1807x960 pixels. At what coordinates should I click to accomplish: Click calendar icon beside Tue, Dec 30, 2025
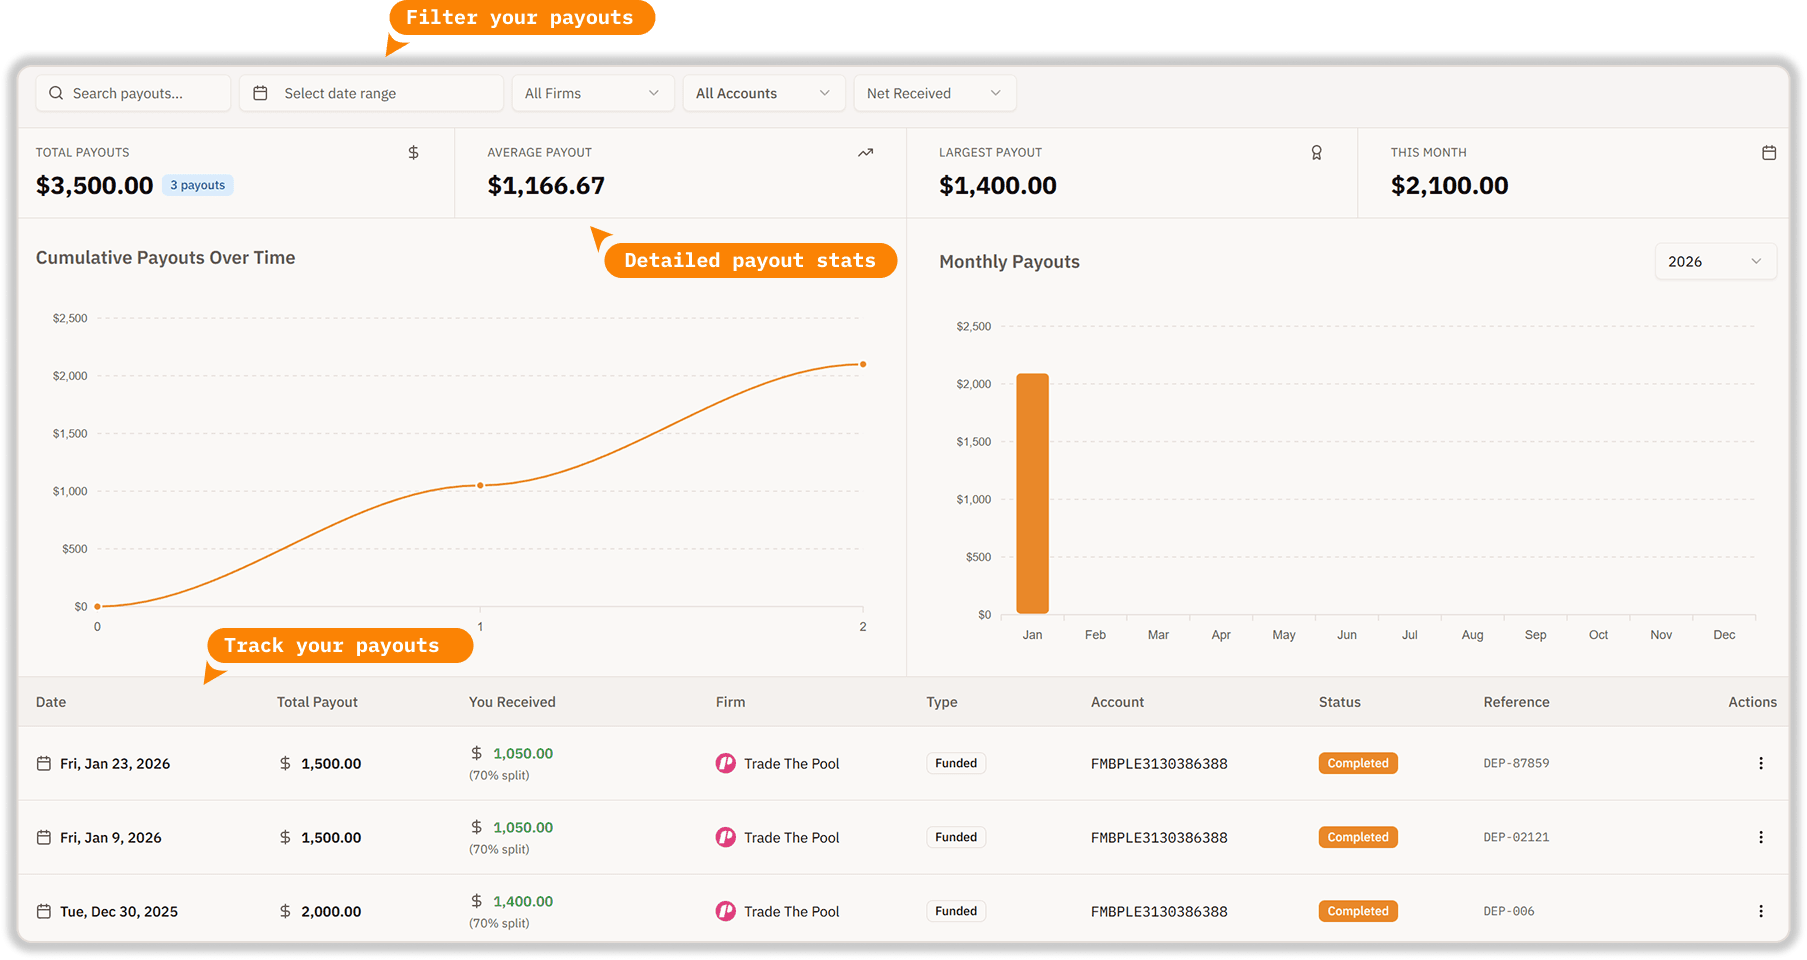click(44, 911)
